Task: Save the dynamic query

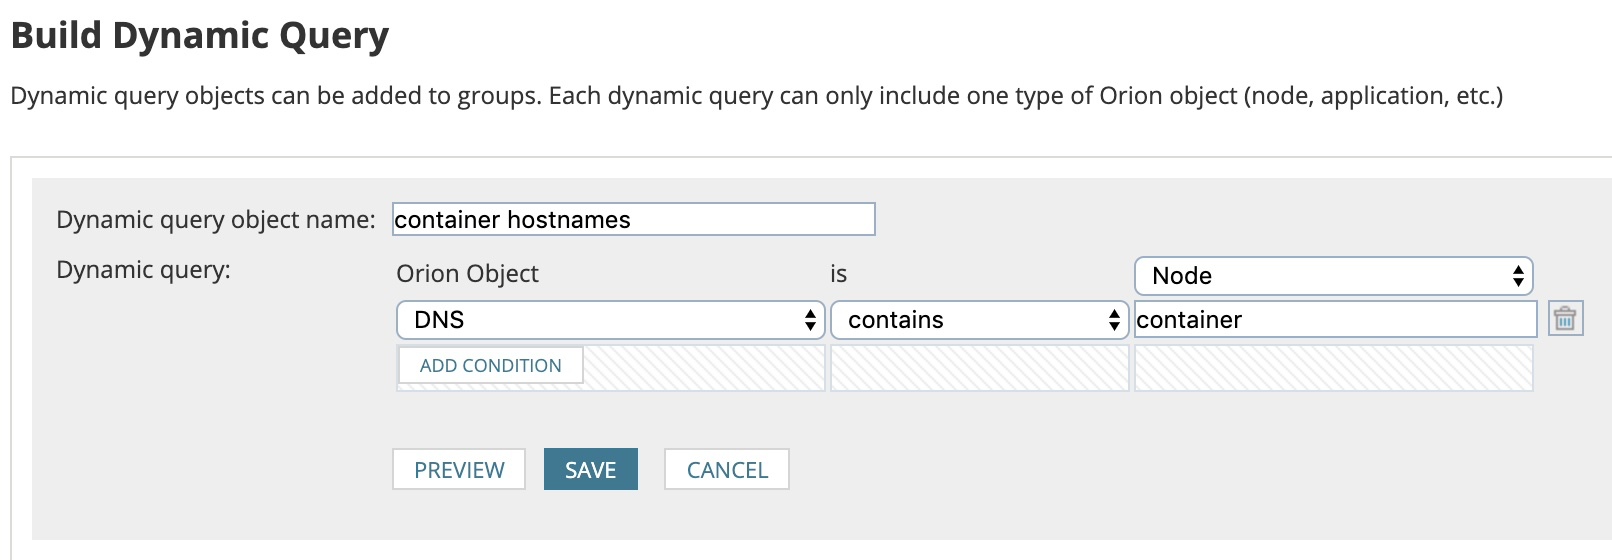Action: pos(590,469)
